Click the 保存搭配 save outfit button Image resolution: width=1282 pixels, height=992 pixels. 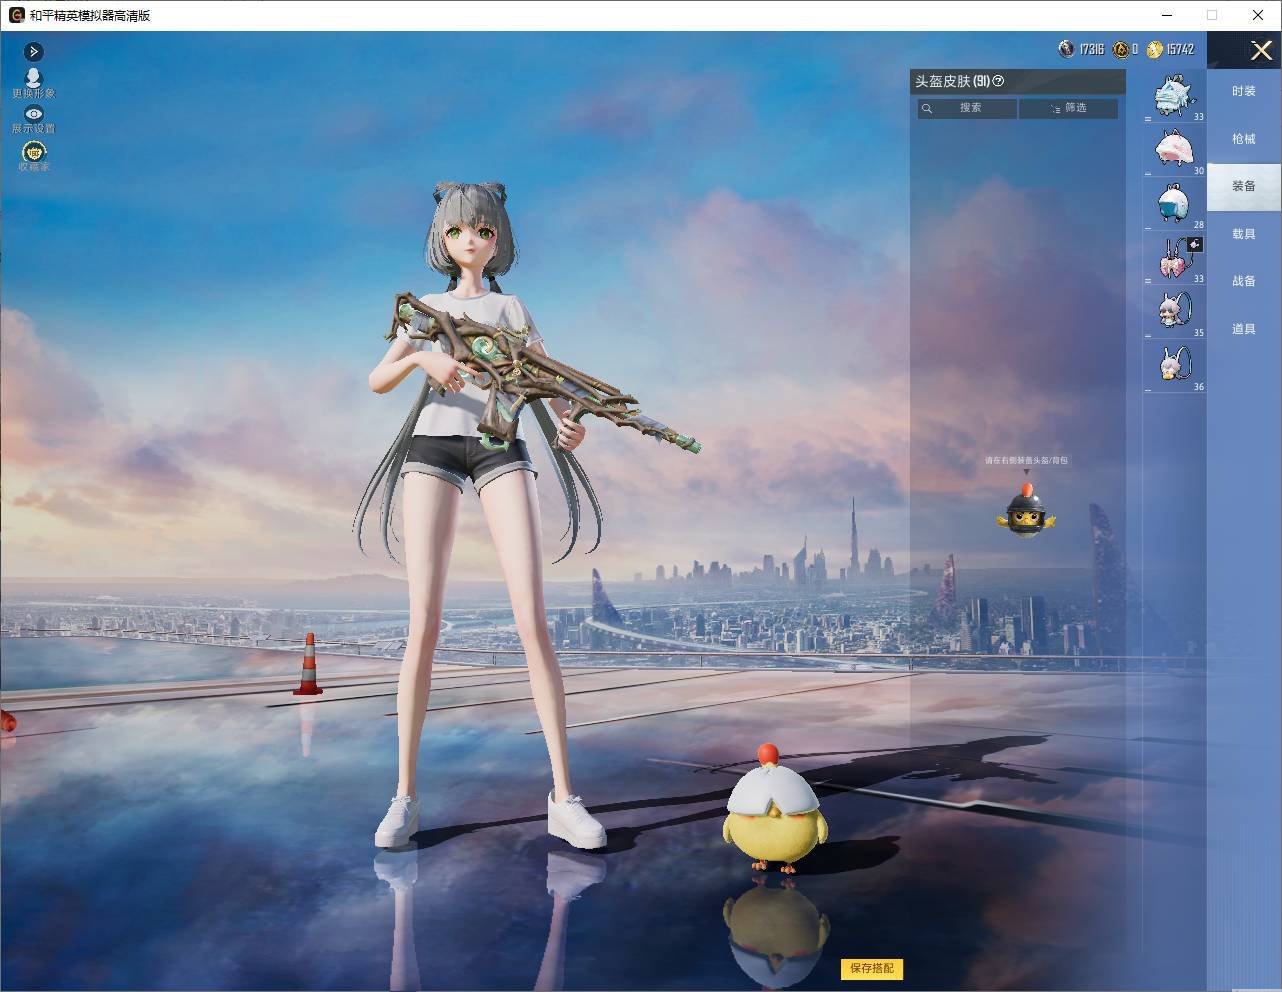pos(872,968)
